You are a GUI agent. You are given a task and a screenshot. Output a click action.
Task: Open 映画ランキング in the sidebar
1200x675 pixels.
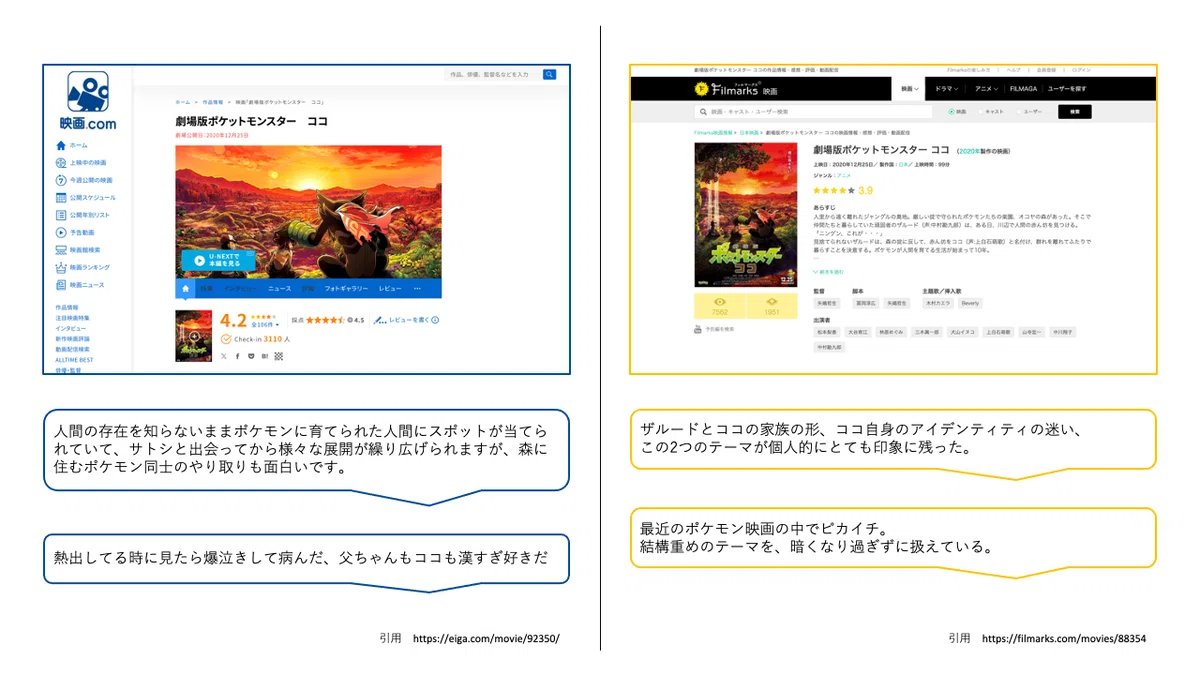pos(83,267)
